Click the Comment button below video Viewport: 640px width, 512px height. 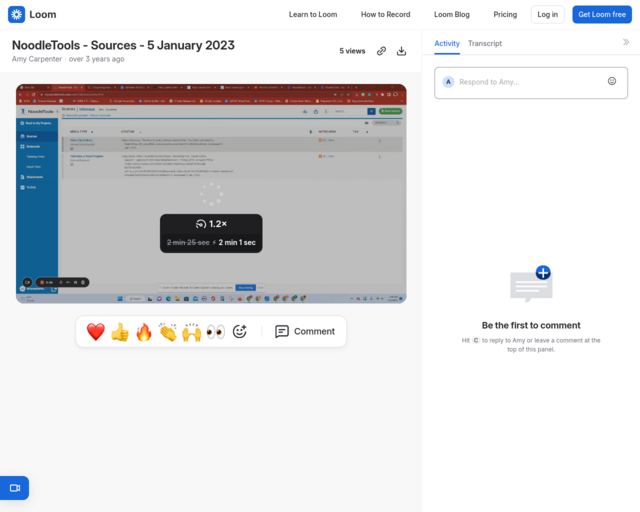(305, 332)
